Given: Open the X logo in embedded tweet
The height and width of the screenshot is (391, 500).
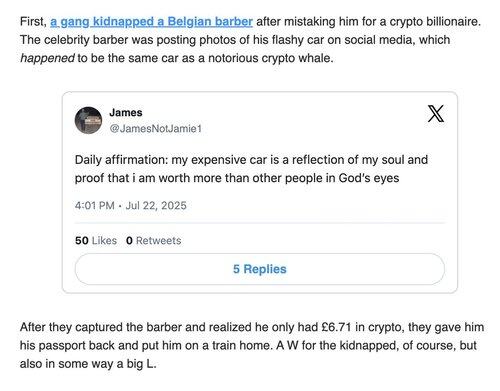Looking at the screenshot, I should tap(436, 114).
